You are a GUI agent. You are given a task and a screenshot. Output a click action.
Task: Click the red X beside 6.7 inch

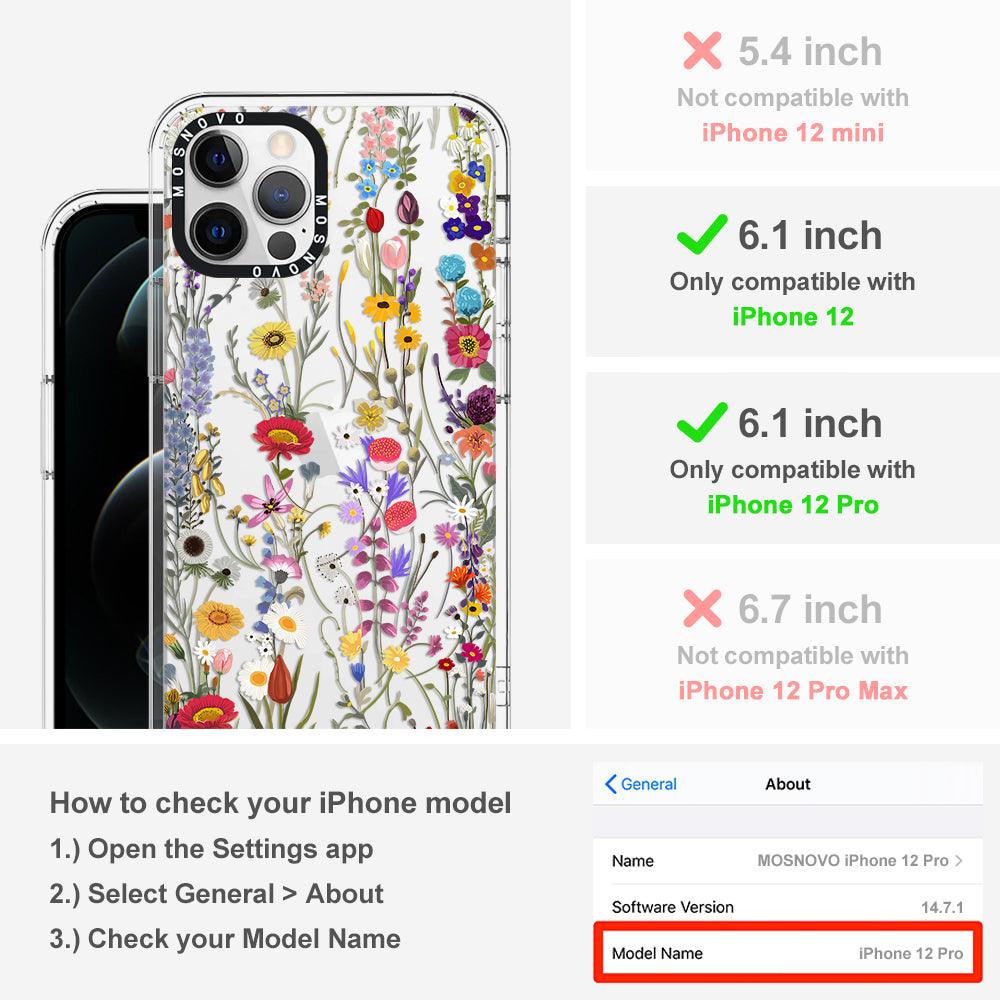pyautogui.click(x=702, y=608)
